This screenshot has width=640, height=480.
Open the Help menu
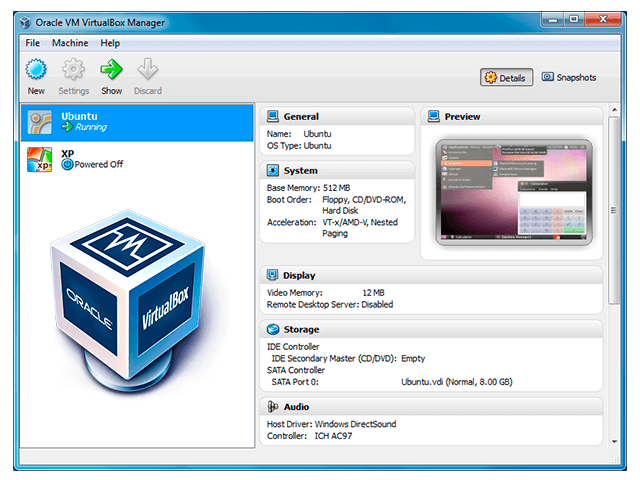click(110, 43)
